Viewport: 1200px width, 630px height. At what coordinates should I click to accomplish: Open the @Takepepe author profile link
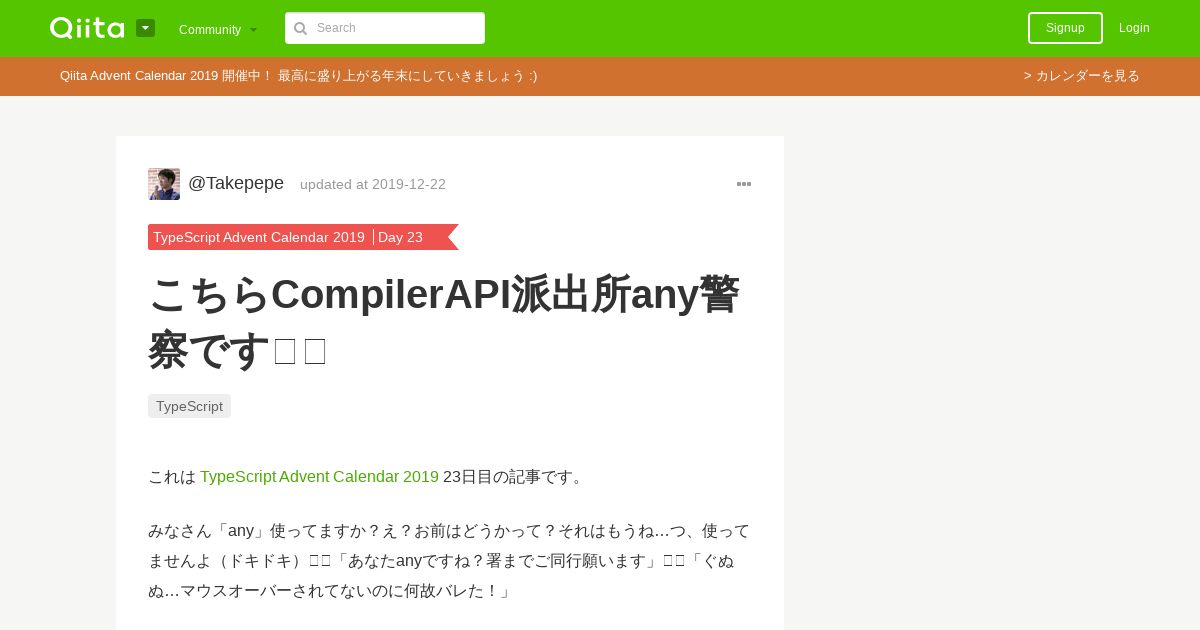coord(236,183)
